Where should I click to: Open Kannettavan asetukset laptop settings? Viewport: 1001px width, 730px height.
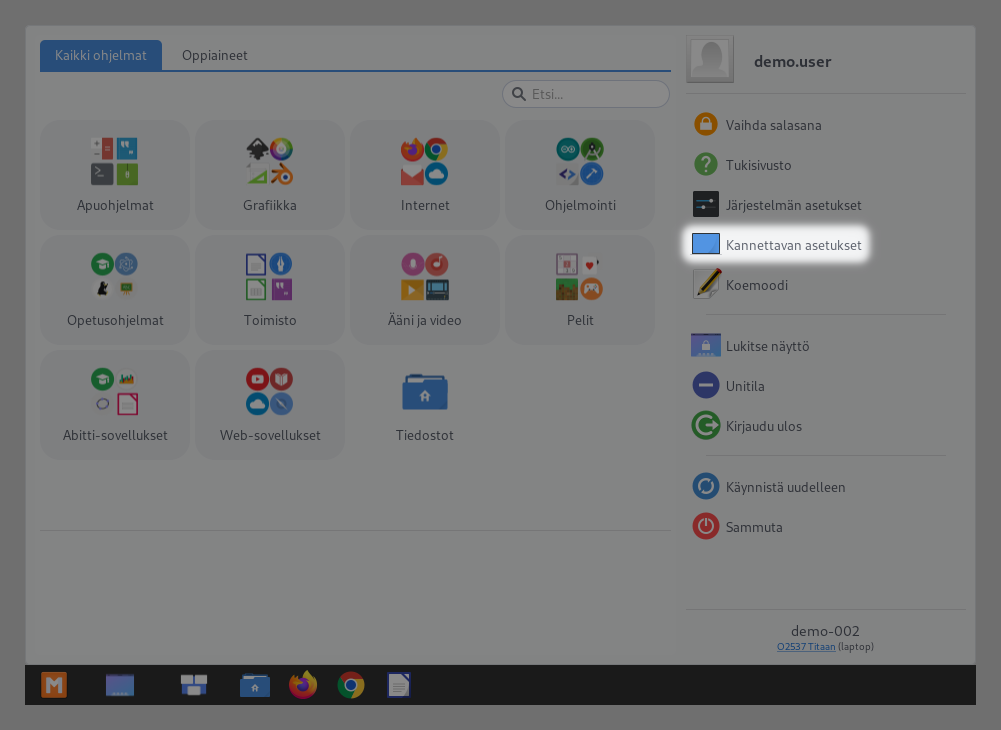[793, 245]
